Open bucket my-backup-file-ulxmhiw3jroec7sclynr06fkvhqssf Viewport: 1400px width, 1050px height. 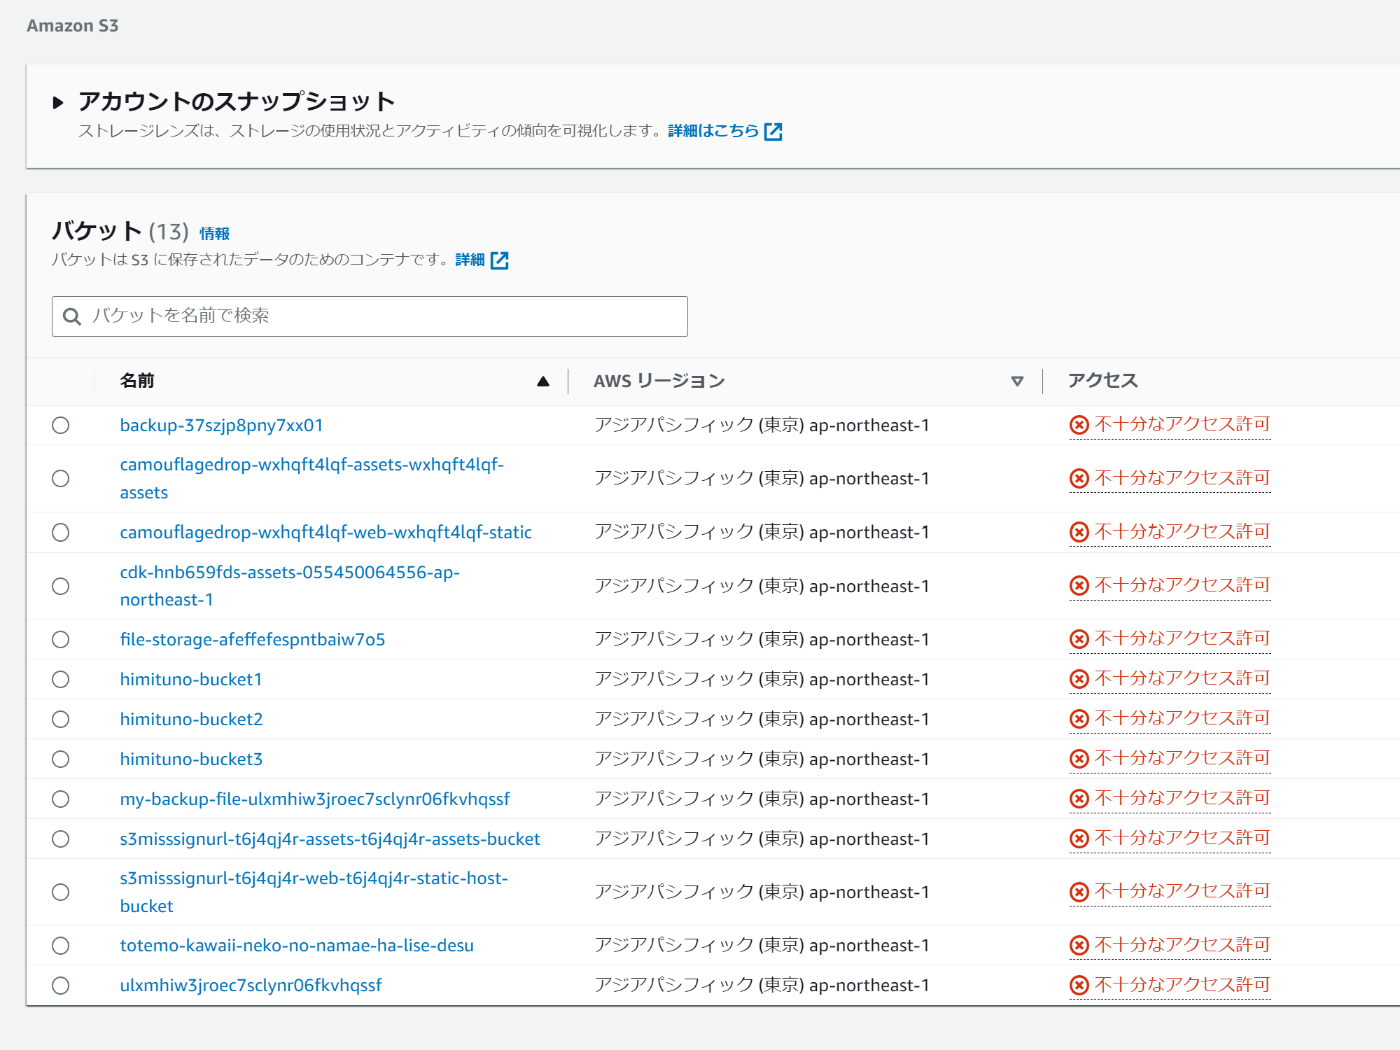pyautogui.click(x=315, y=799)
